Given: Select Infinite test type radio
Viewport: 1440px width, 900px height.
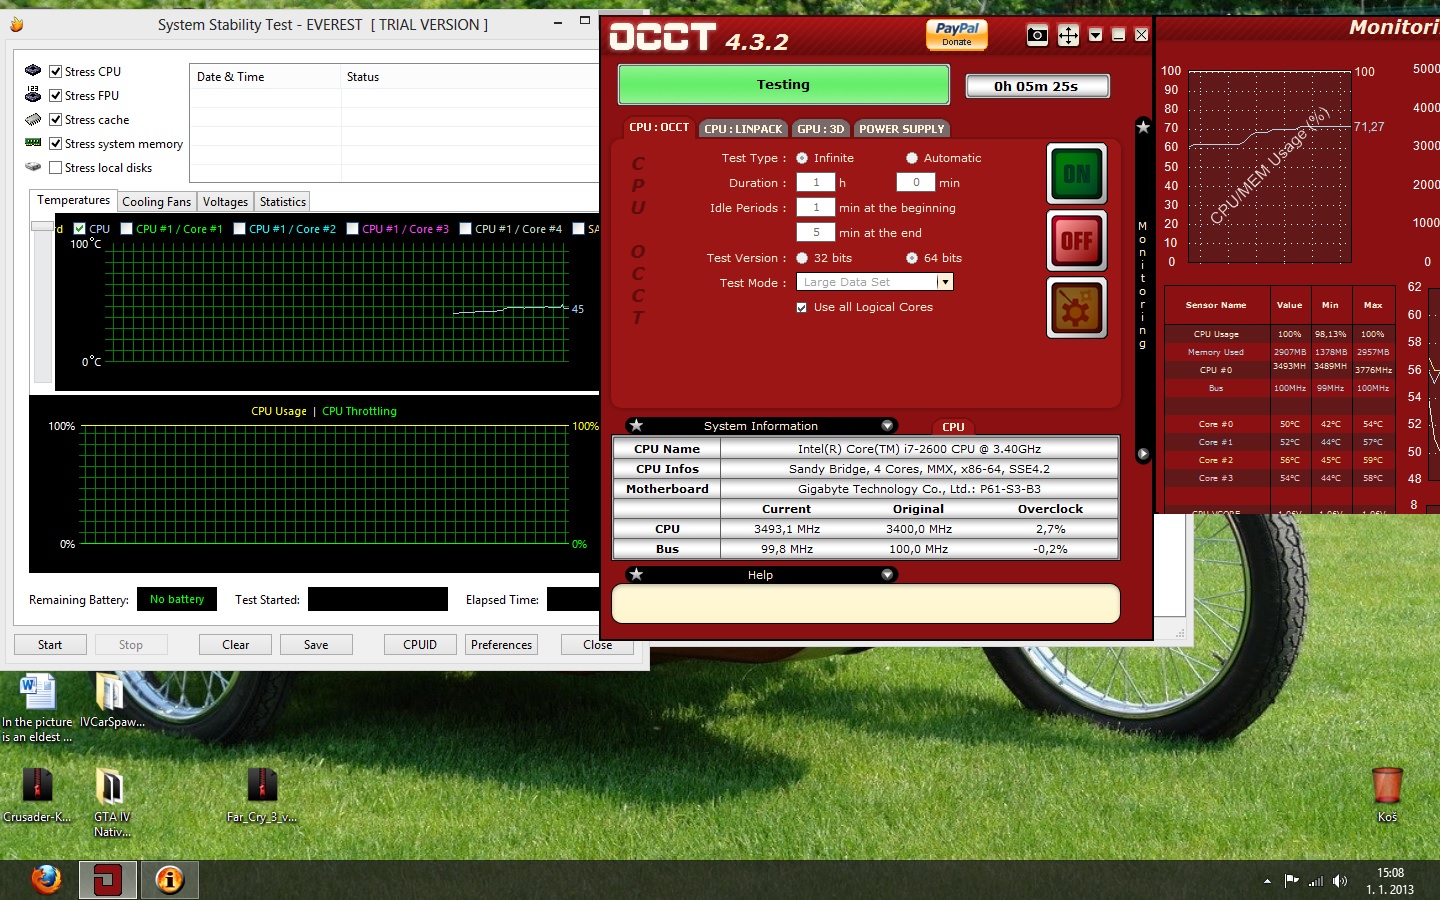Looking at the screenshot, I should [x=802, y=158].
